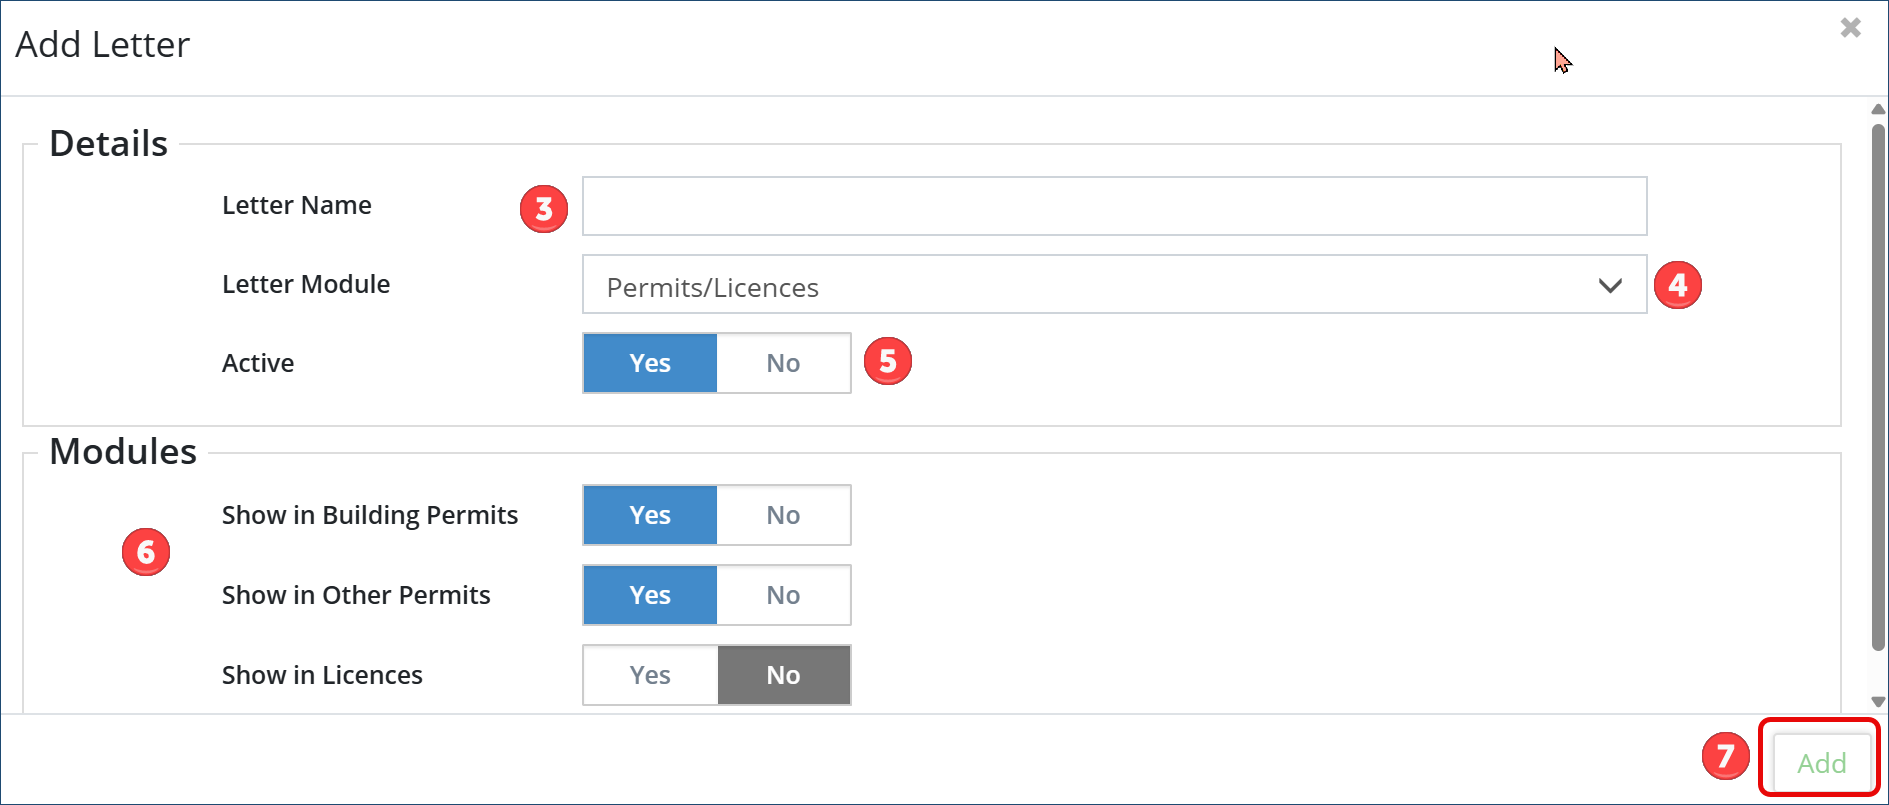Click red step marker number 7
1889x805 pixels.
coord(1725,756)
